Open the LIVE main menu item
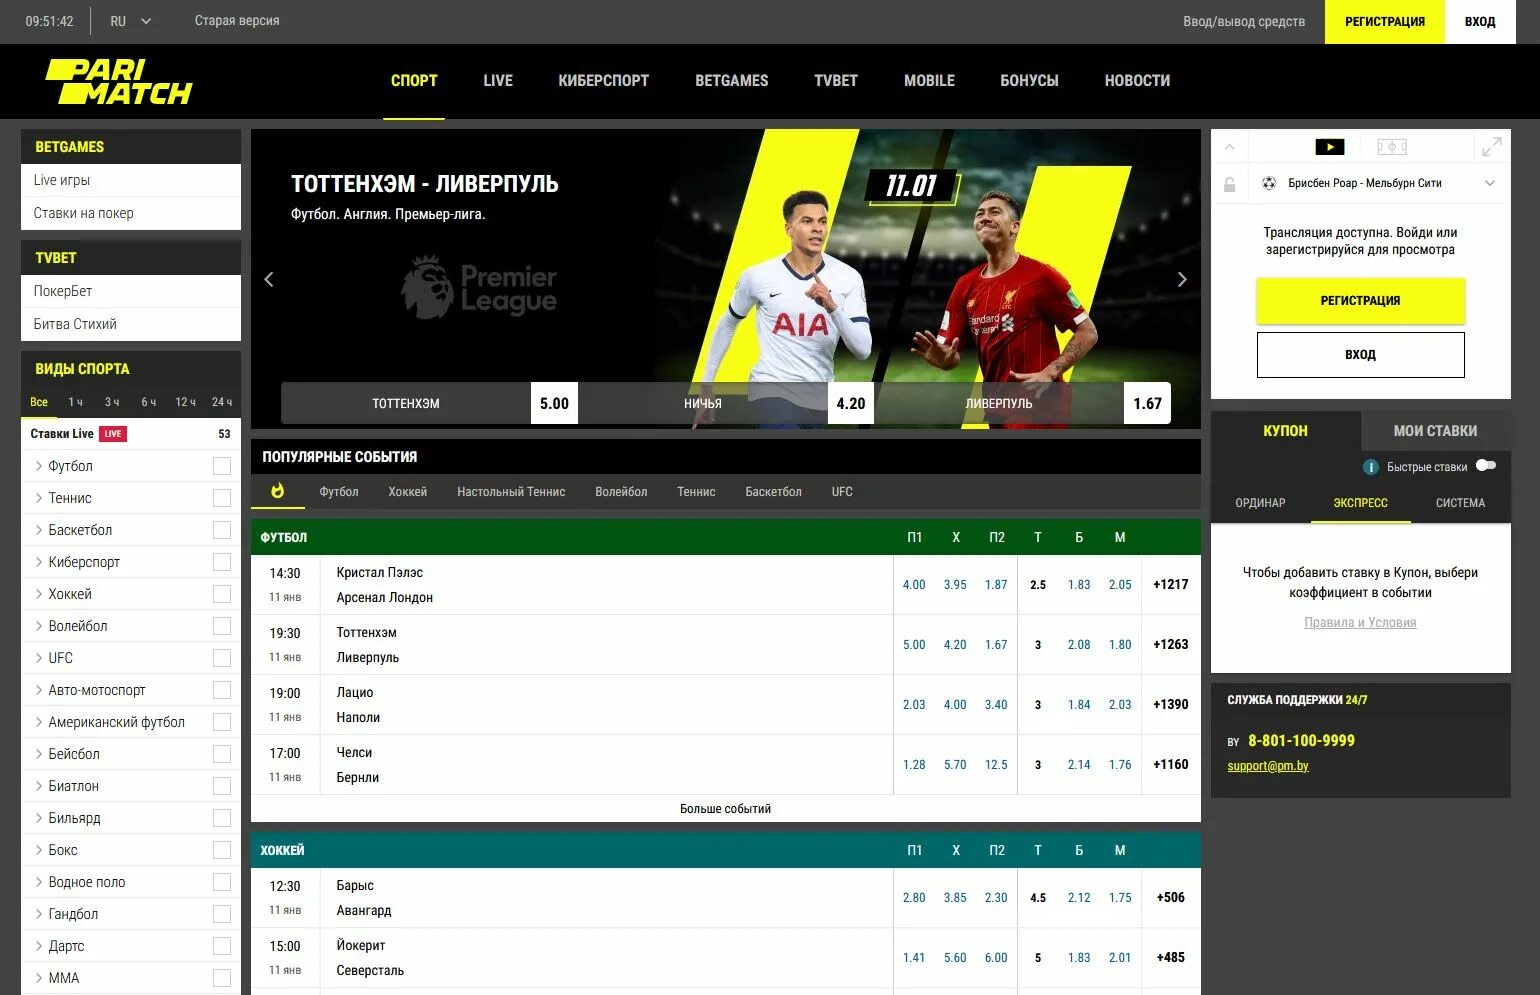 pyautogui.click(x=498, y=81)
